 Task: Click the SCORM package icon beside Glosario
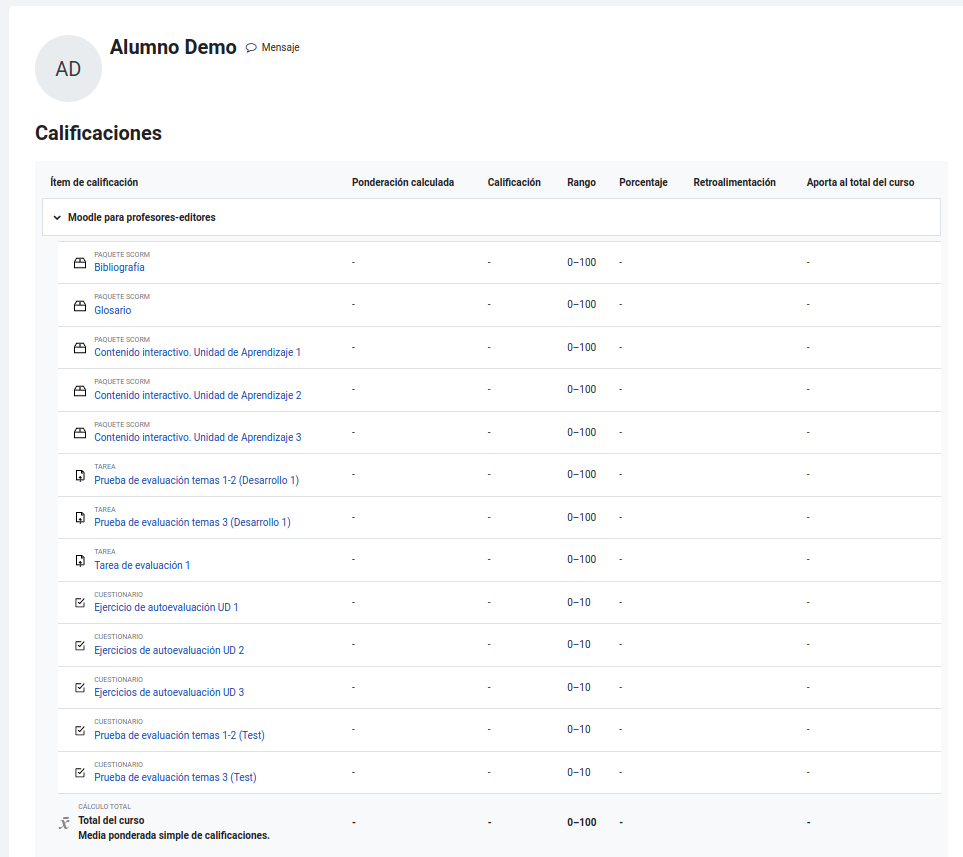tap(80, 306)
